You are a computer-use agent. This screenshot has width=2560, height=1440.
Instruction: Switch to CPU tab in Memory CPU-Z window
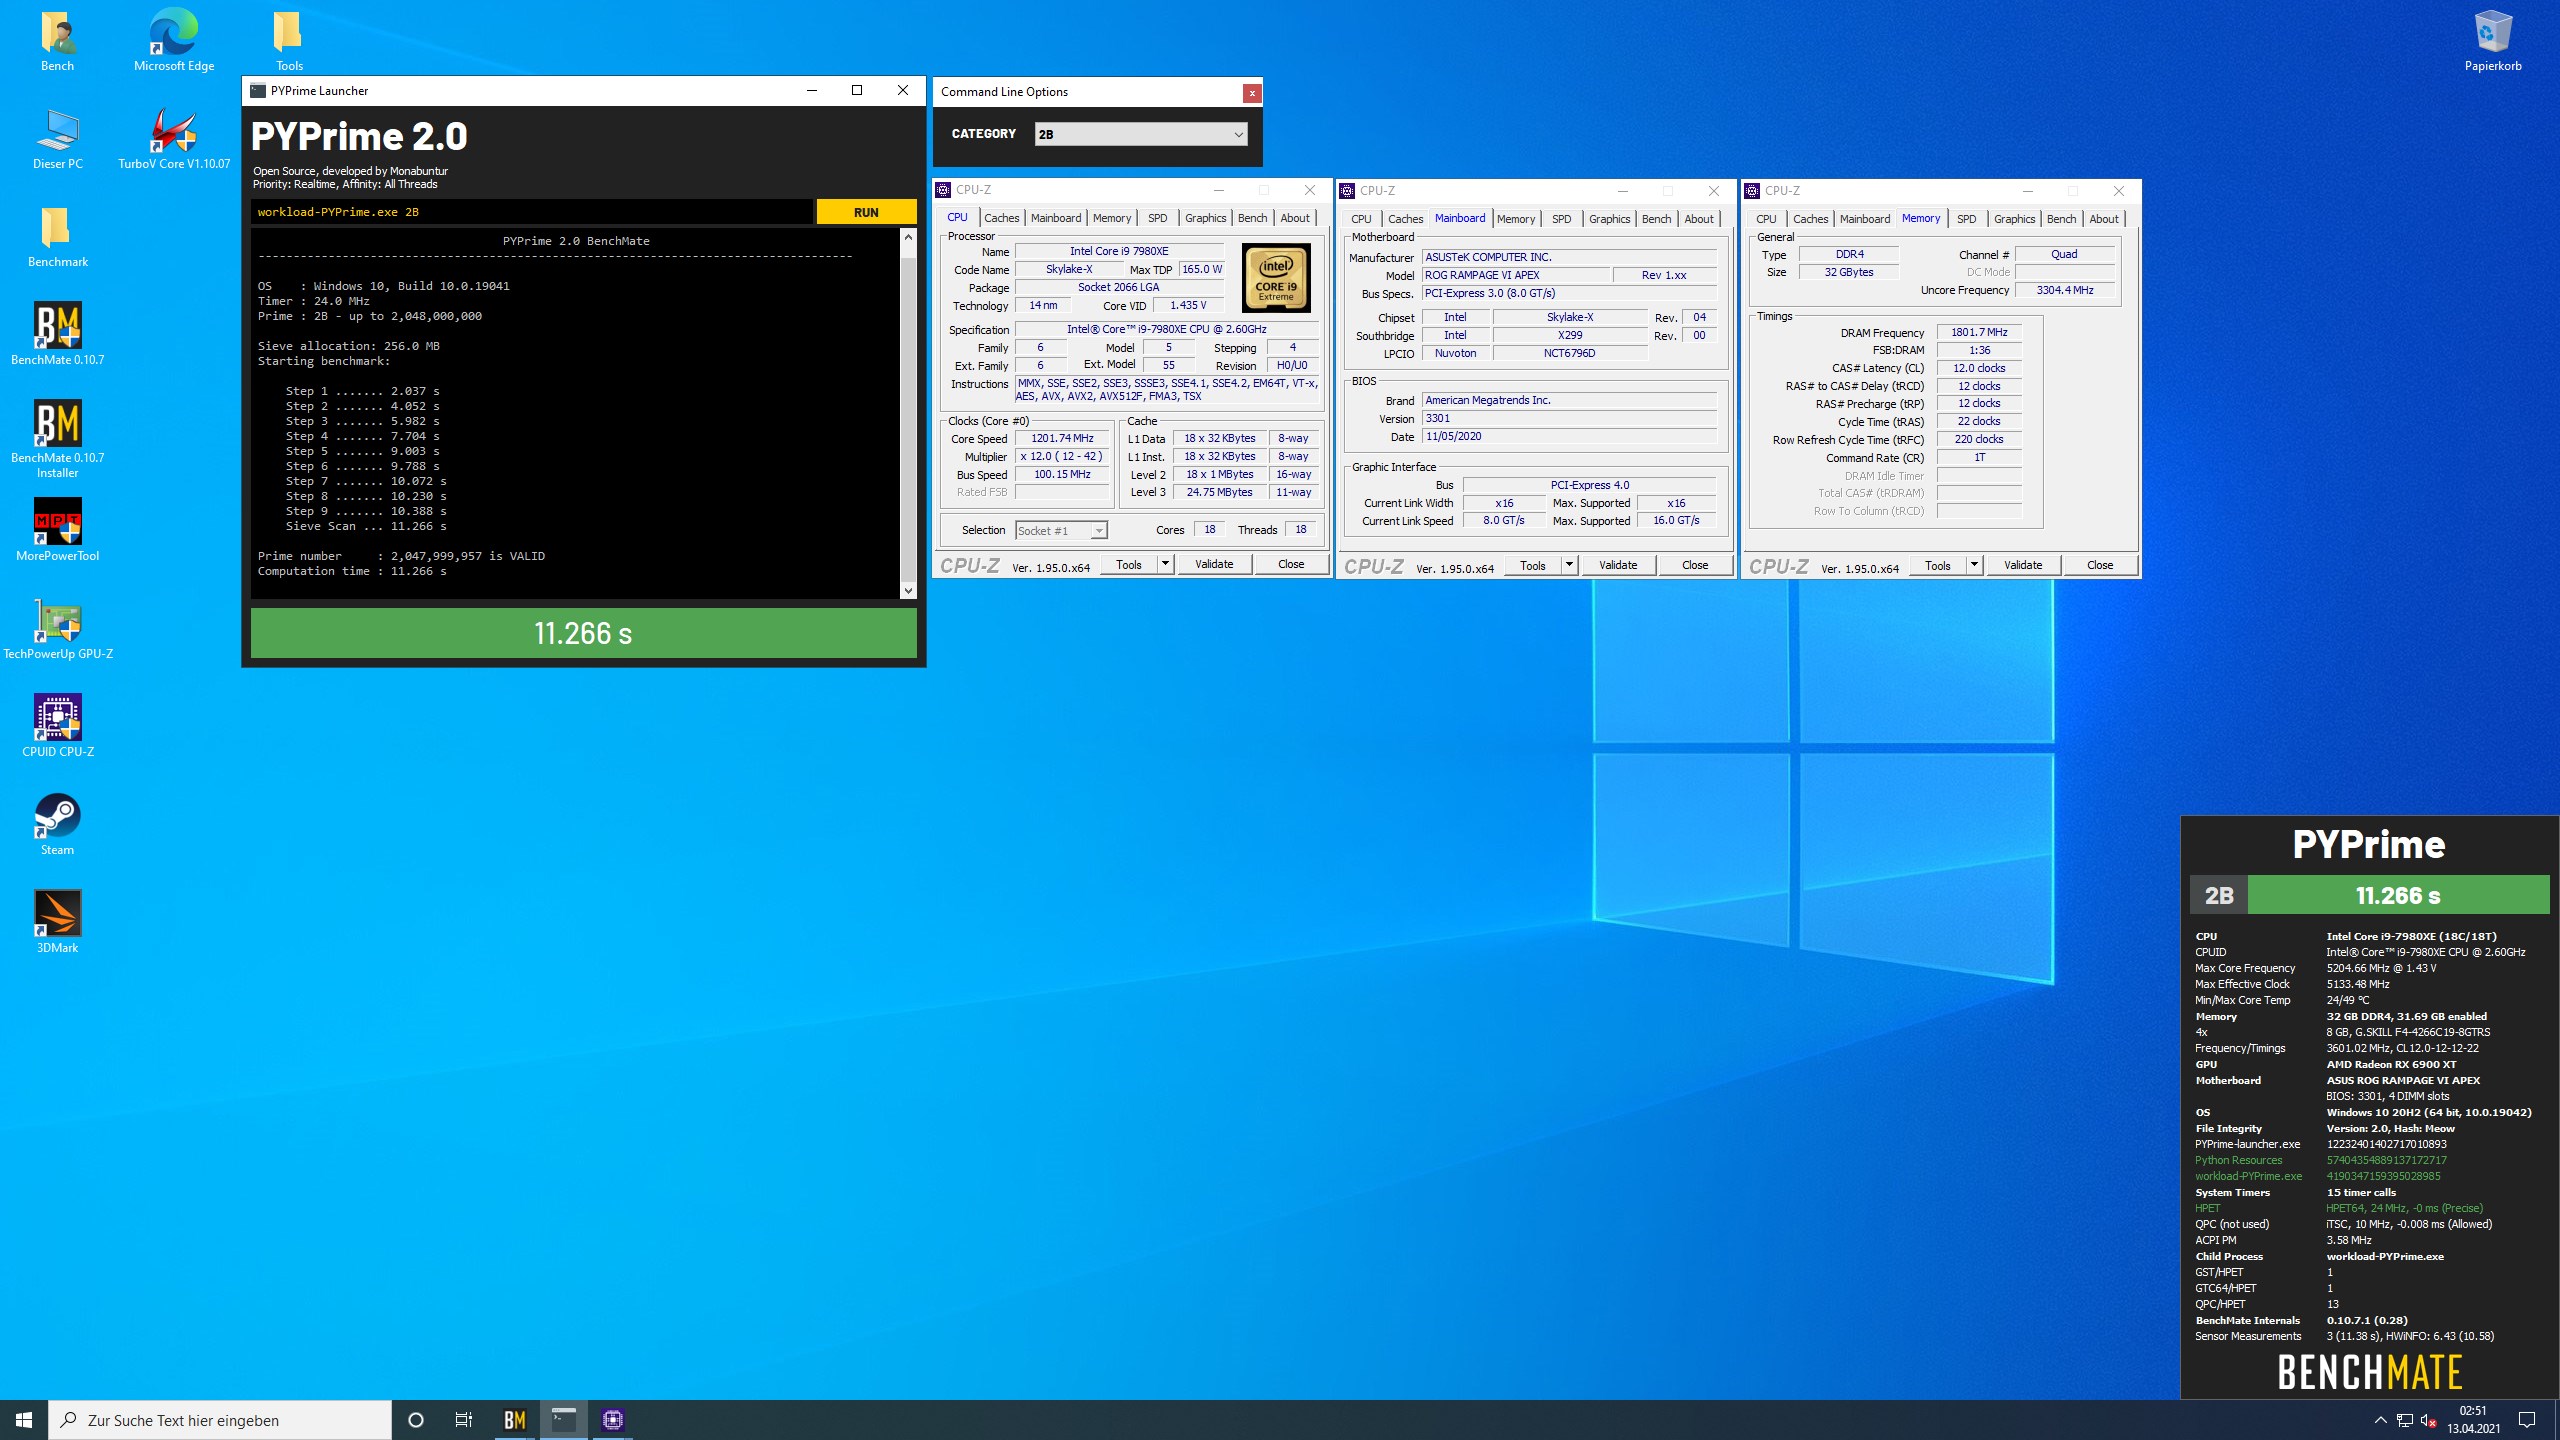click(1766, 219)
